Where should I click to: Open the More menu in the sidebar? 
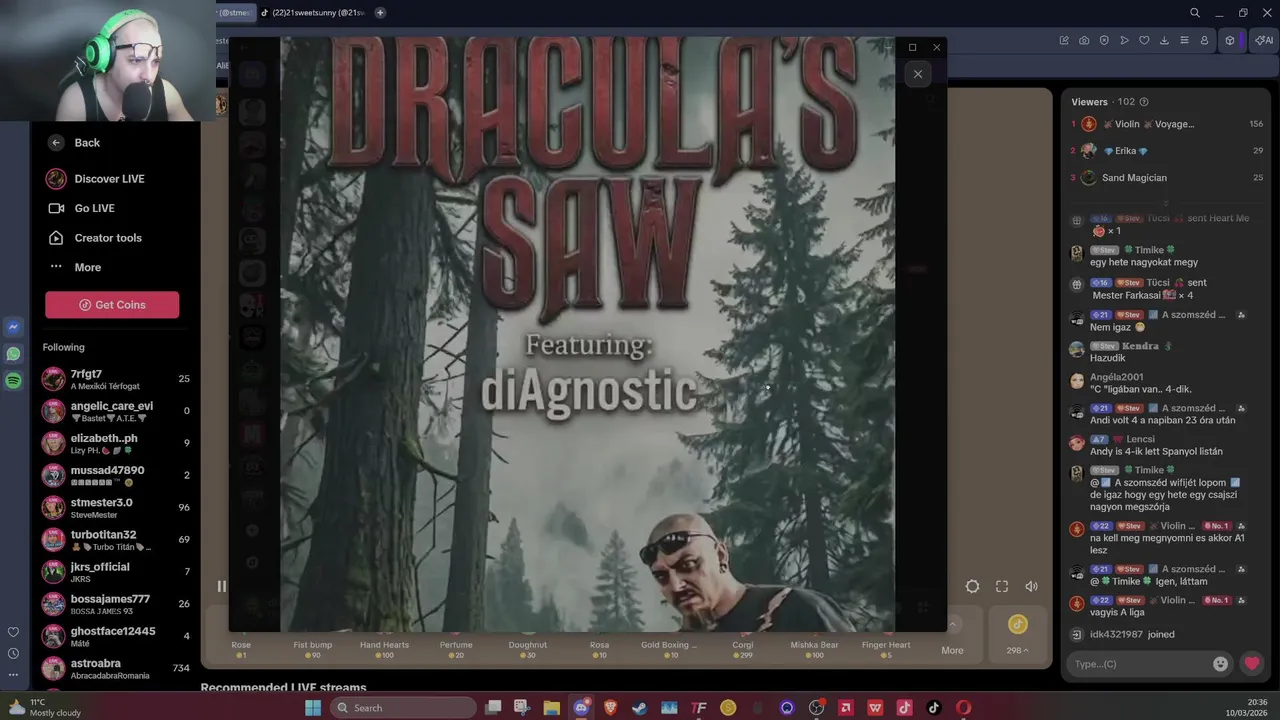75,267
